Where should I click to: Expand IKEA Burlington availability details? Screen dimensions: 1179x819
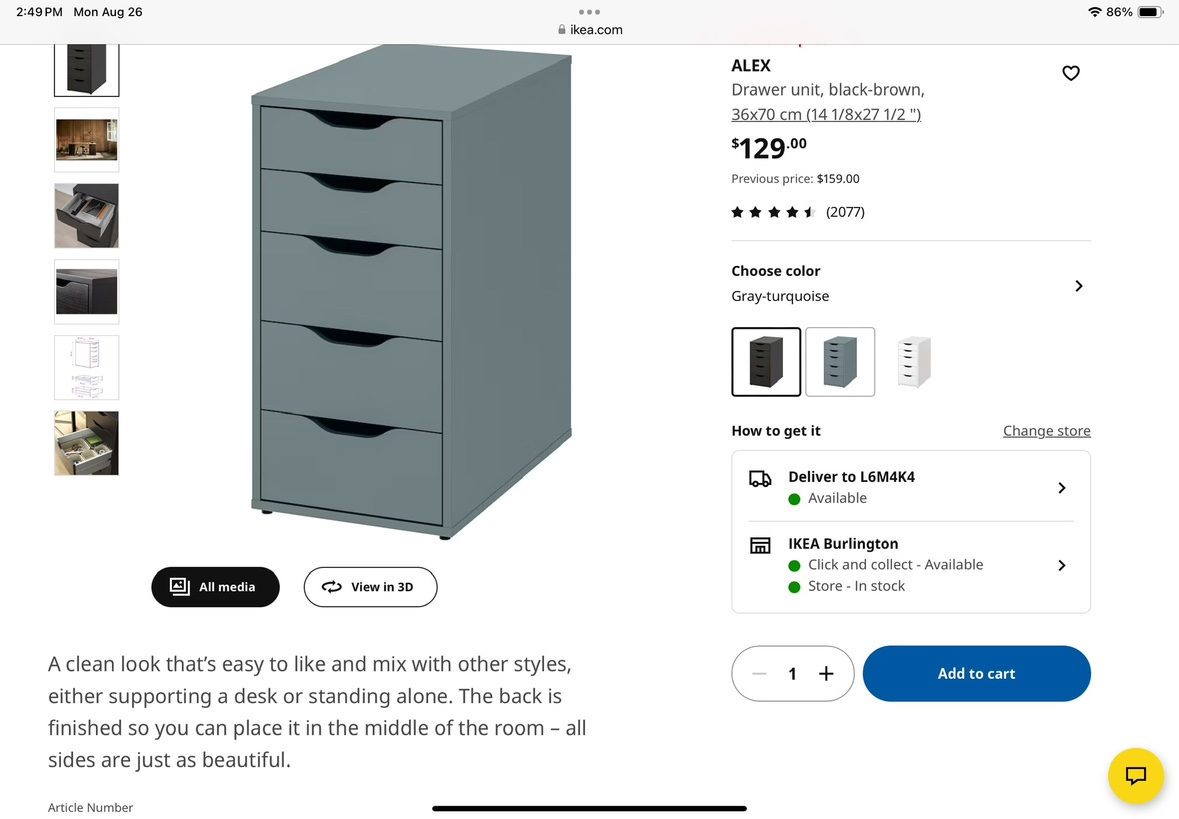tap(1061, 565)
